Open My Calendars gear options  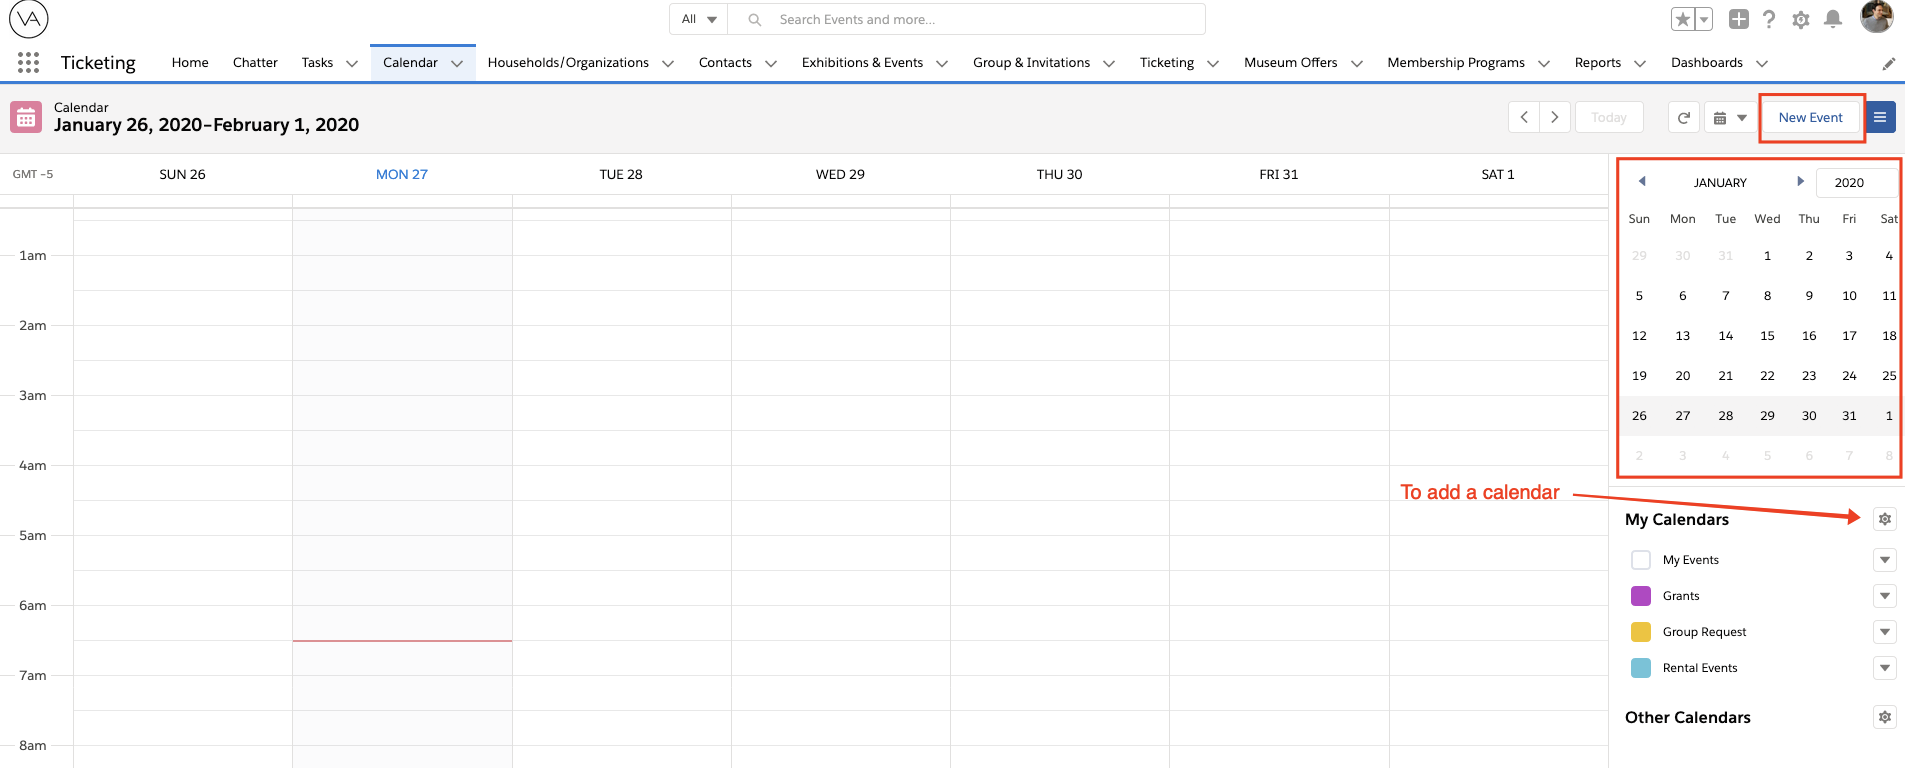point(1884,519)
